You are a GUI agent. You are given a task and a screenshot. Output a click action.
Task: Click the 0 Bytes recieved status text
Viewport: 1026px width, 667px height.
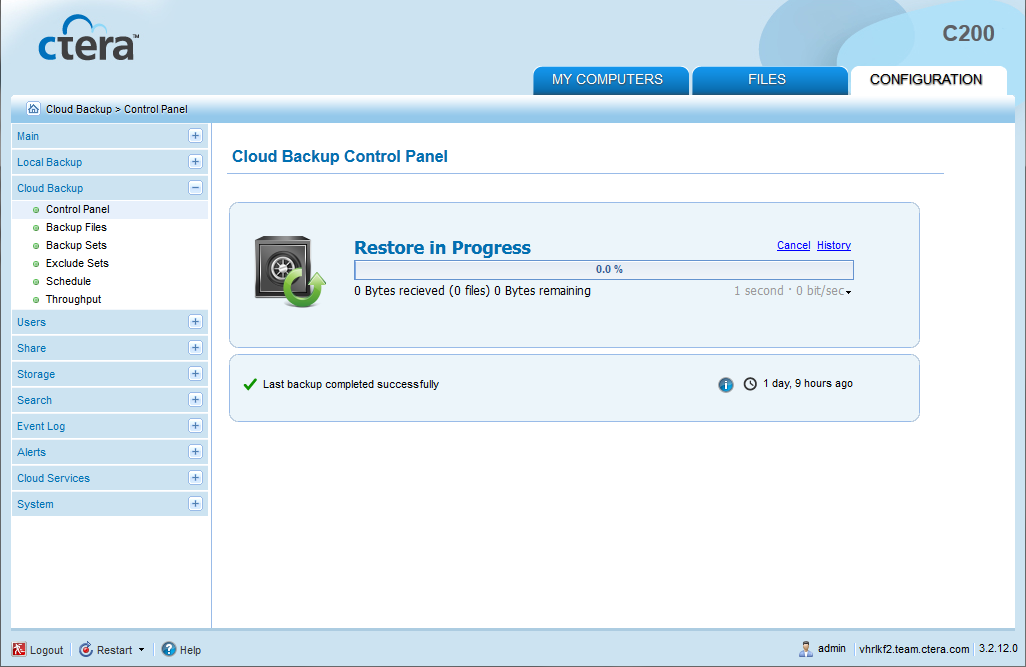tap(472, 291)
